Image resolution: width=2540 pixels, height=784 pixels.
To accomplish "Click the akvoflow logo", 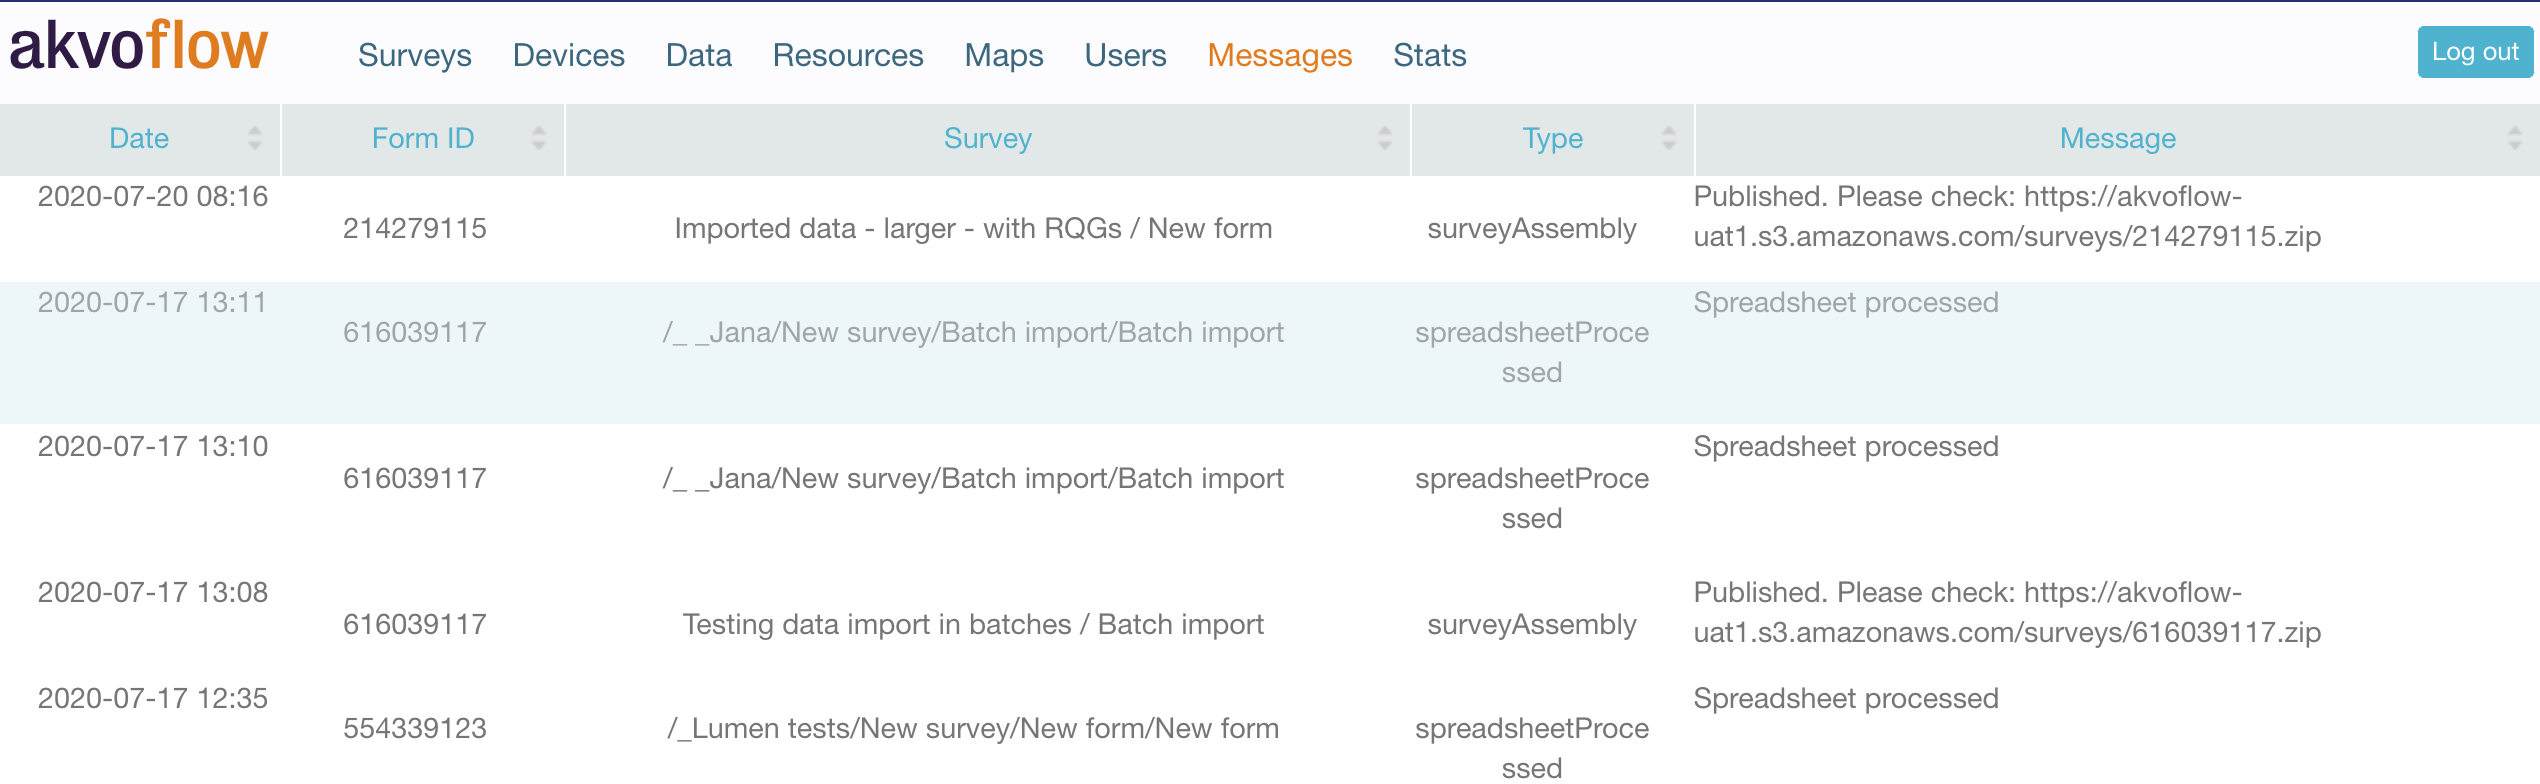I will (139, 47).
